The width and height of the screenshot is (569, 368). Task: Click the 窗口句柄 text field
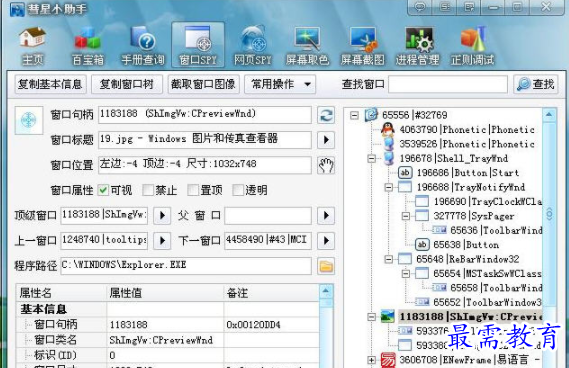click(x=205, y=115)
